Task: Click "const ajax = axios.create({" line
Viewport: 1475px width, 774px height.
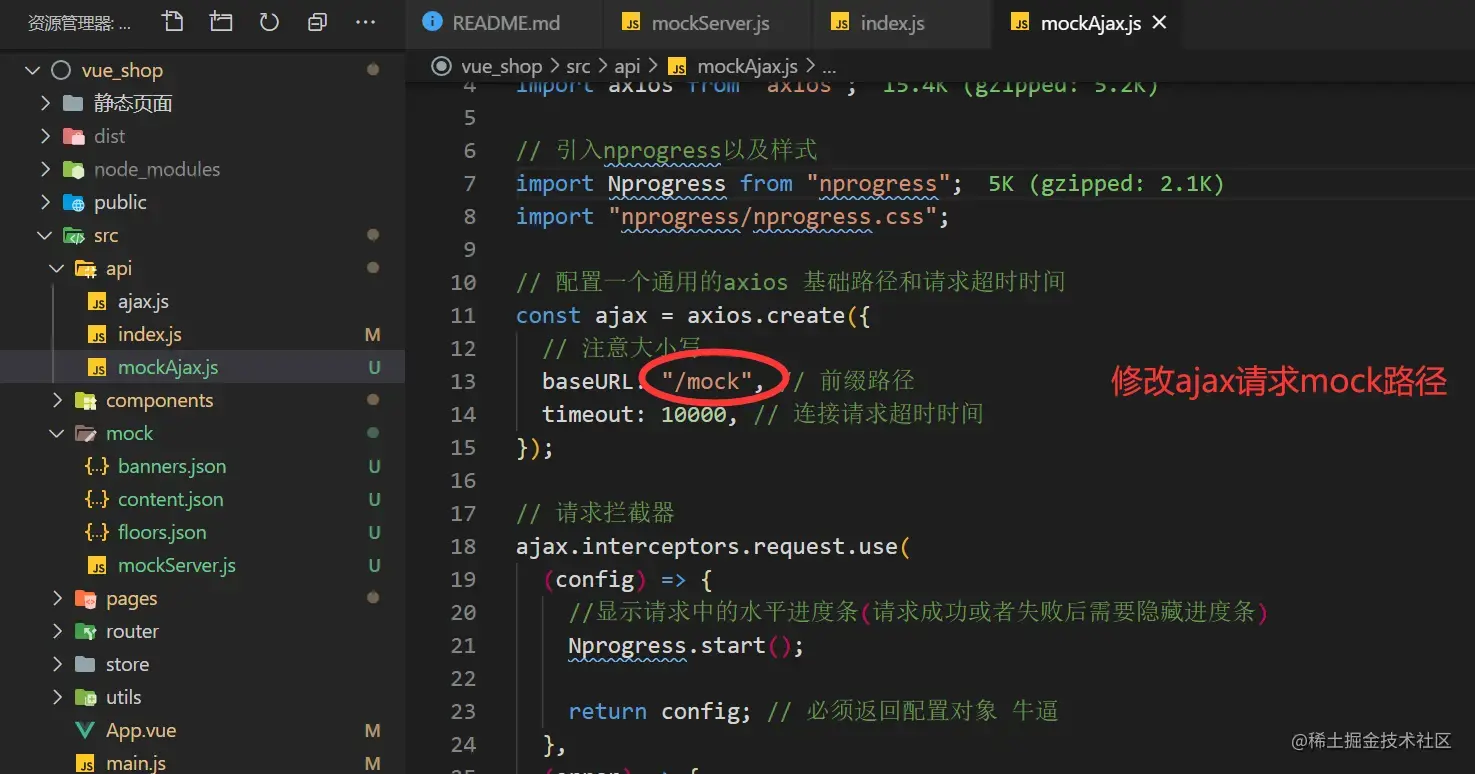Action: coord(694,316)
